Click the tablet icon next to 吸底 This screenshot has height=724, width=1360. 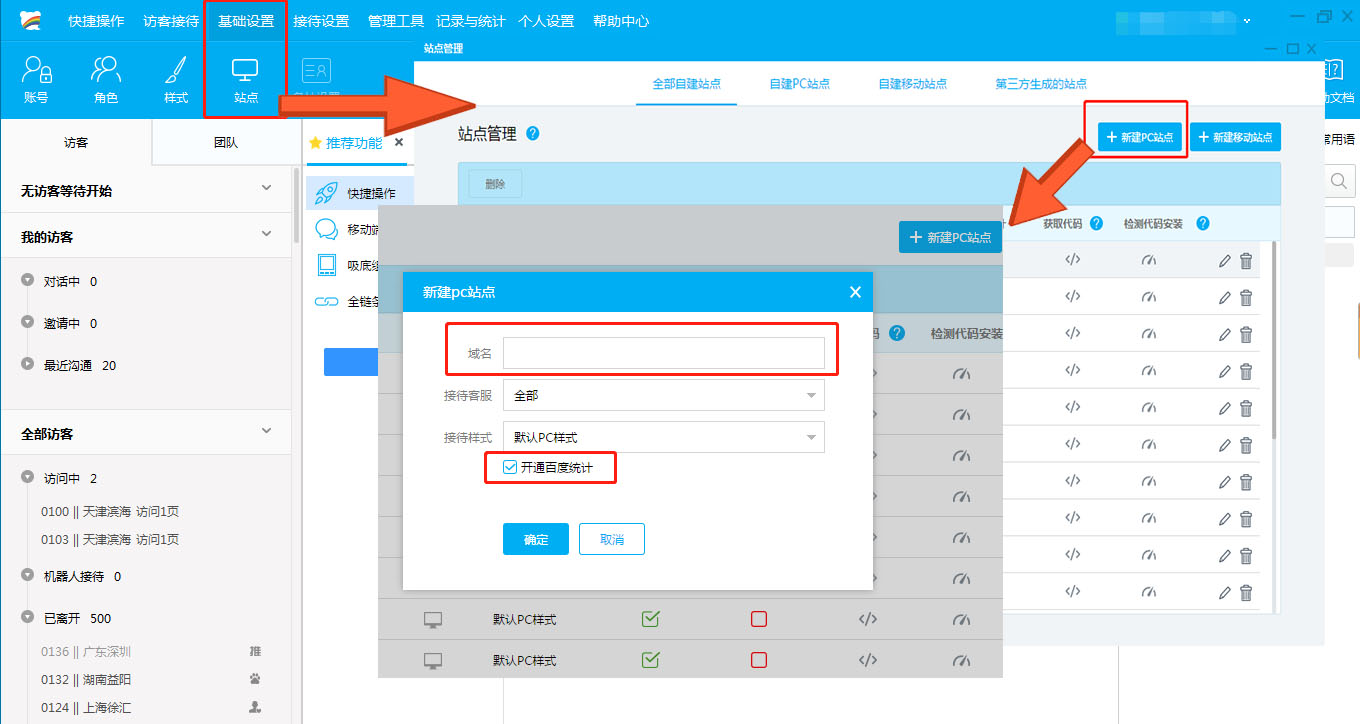click(326, 265)
